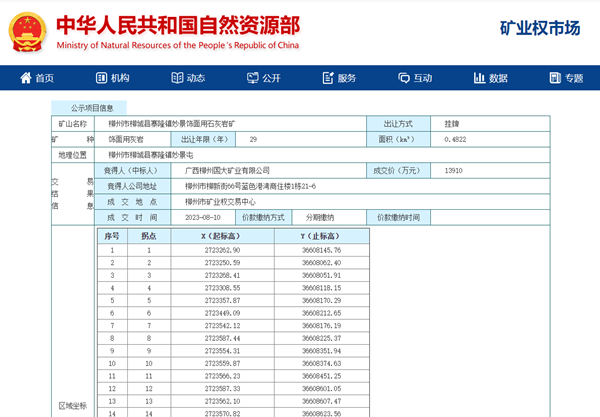600x417 pixels.
Task: Click the ministry title 中华人民共和国自然资源部
Action: [x=177, y=24]
